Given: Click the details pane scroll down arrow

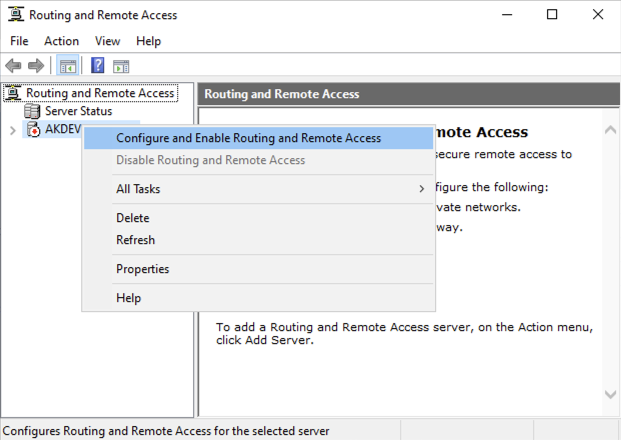Looking at the screenshot, I should pyautogui.click(x=610, y=394).
